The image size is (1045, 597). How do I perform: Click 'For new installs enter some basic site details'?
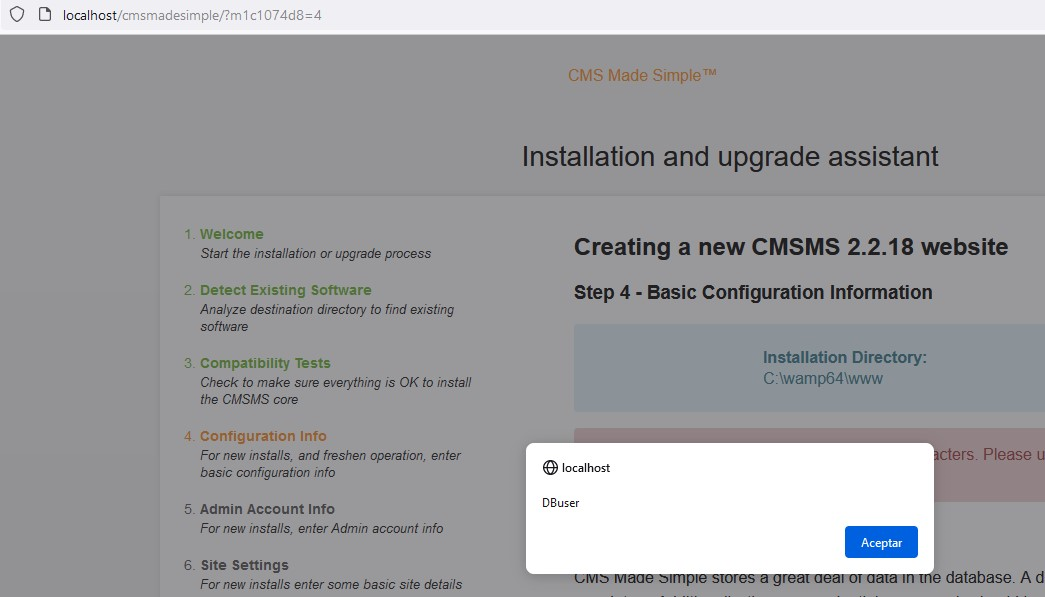pos(331,584)
